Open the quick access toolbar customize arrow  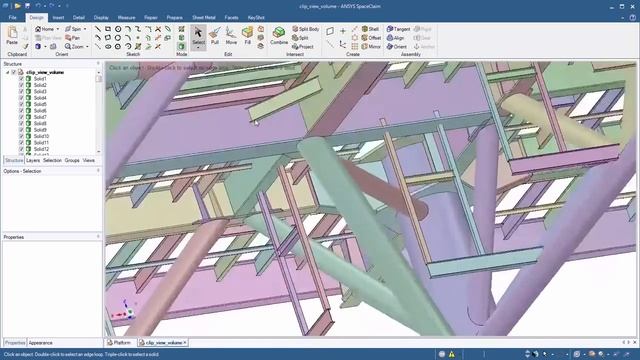(67, 6)
